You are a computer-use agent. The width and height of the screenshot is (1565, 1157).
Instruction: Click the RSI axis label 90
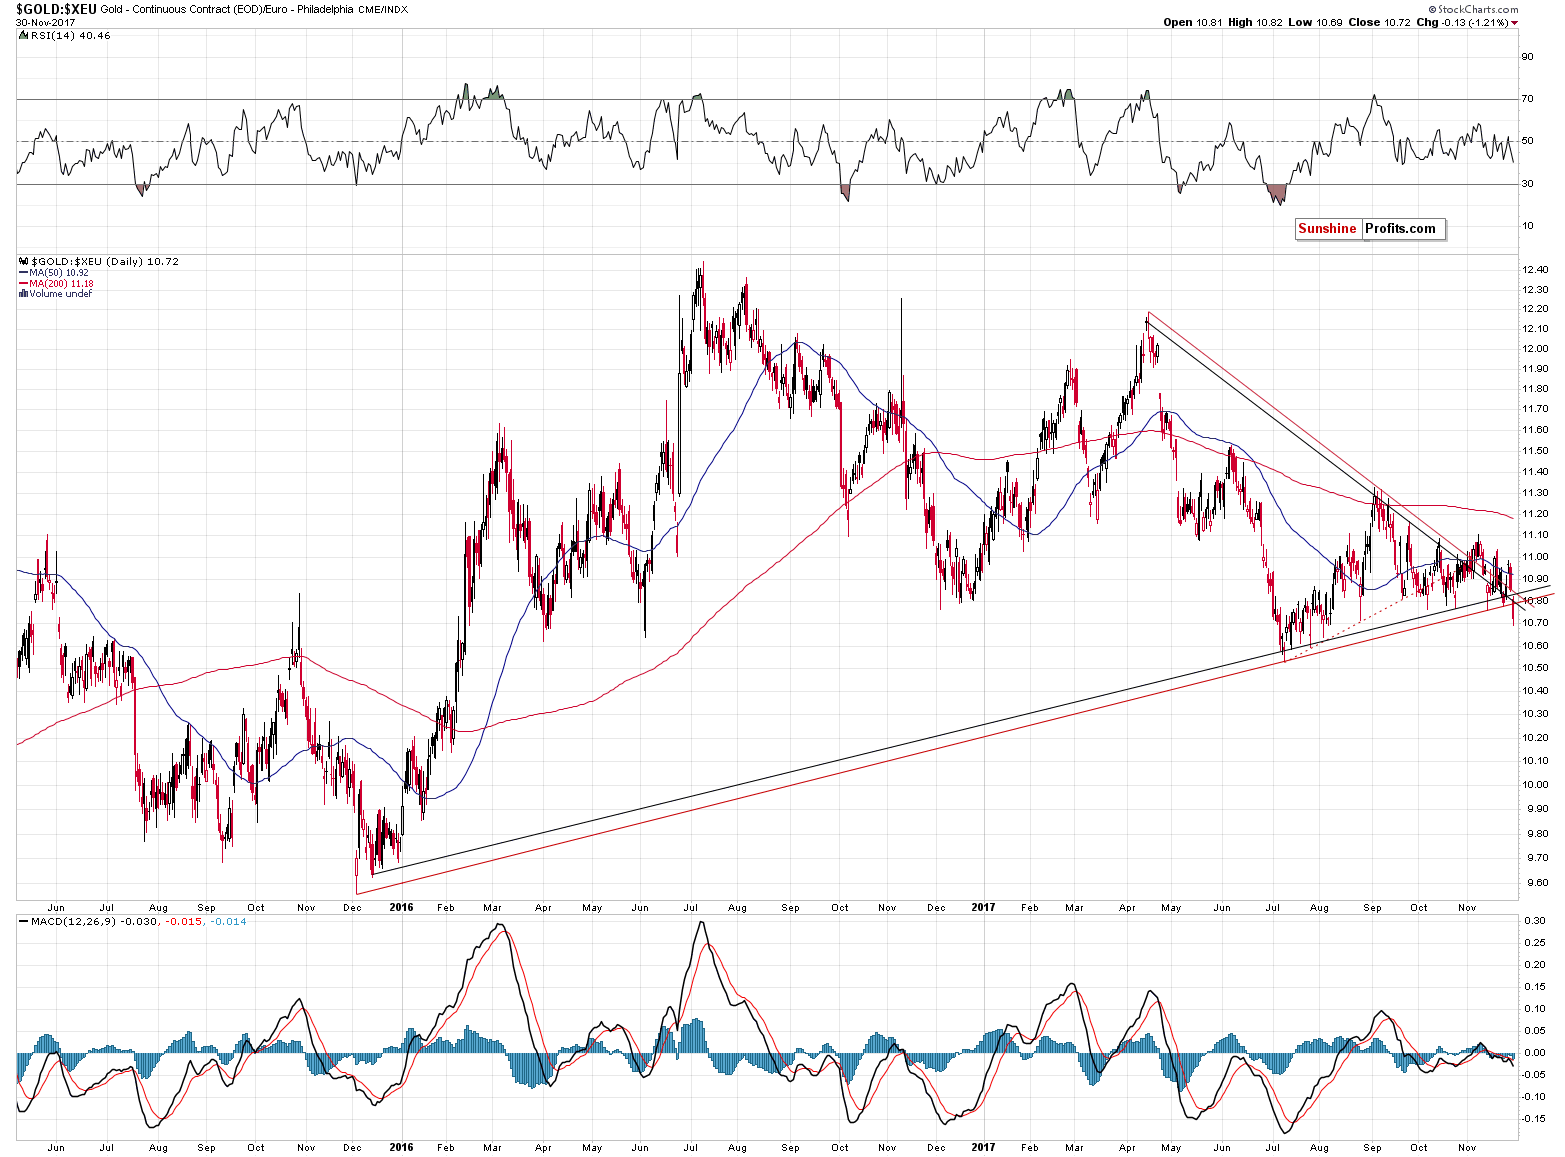[x=1527, y=56]
